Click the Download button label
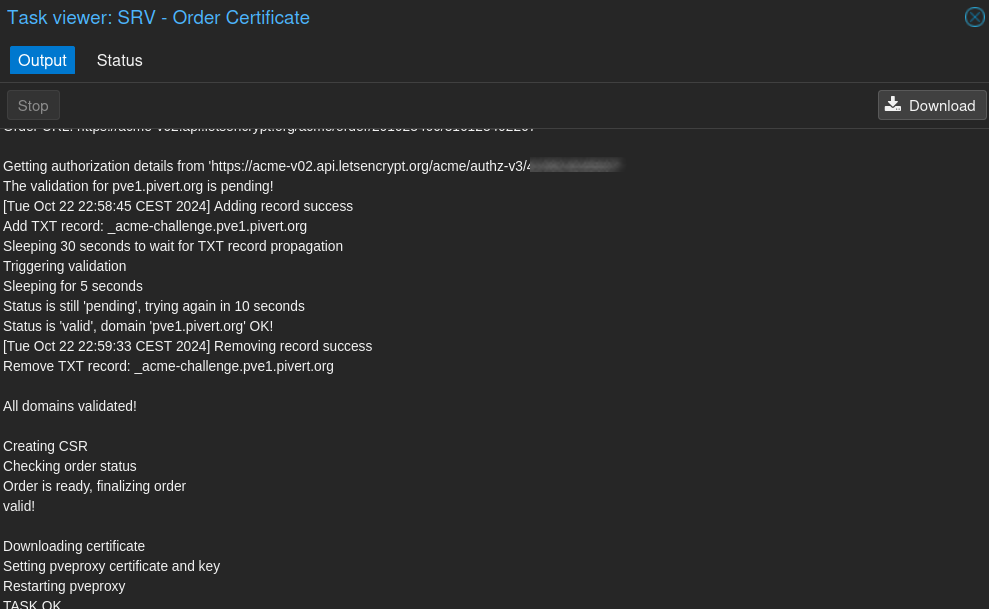Image resolution: width=989 pixels, height=609 pixels. (942, 105)
